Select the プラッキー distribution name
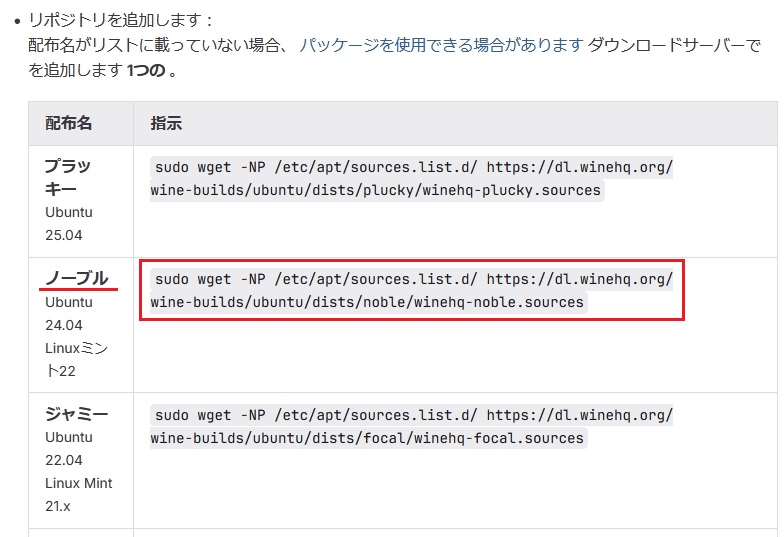 (x=69, y=177)
